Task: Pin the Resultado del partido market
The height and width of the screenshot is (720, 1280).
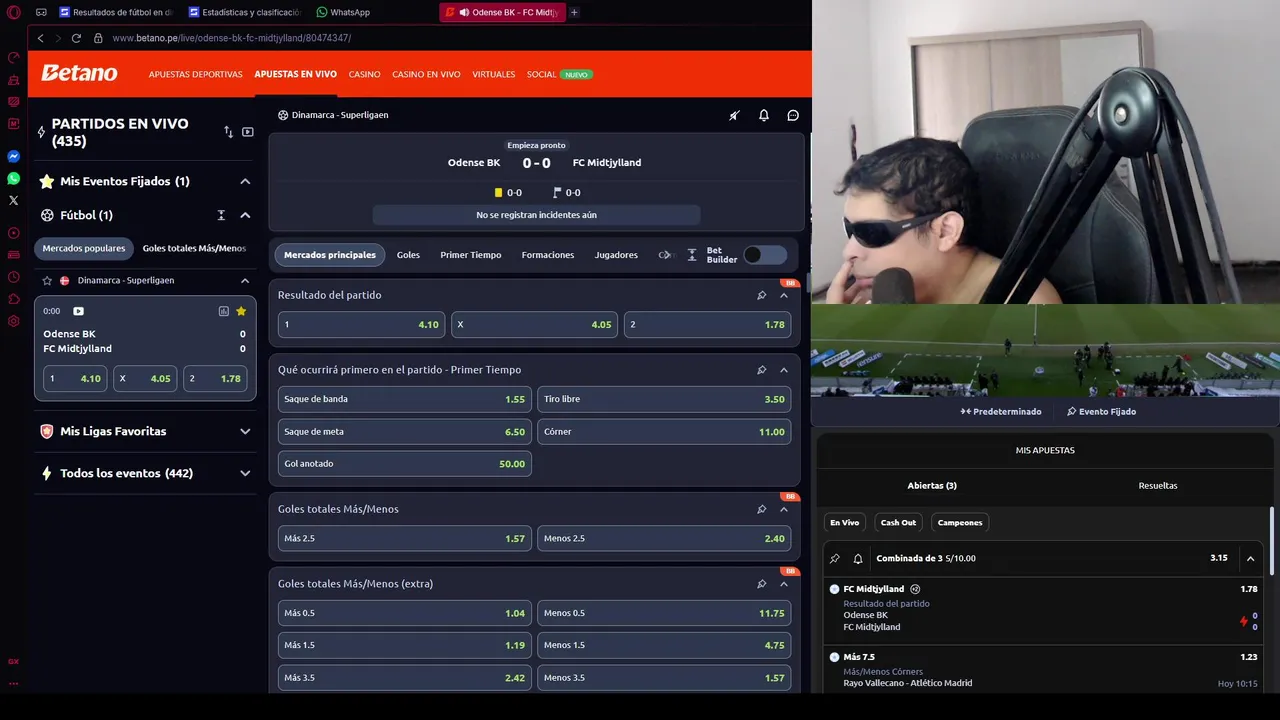Action: point(761,295)
